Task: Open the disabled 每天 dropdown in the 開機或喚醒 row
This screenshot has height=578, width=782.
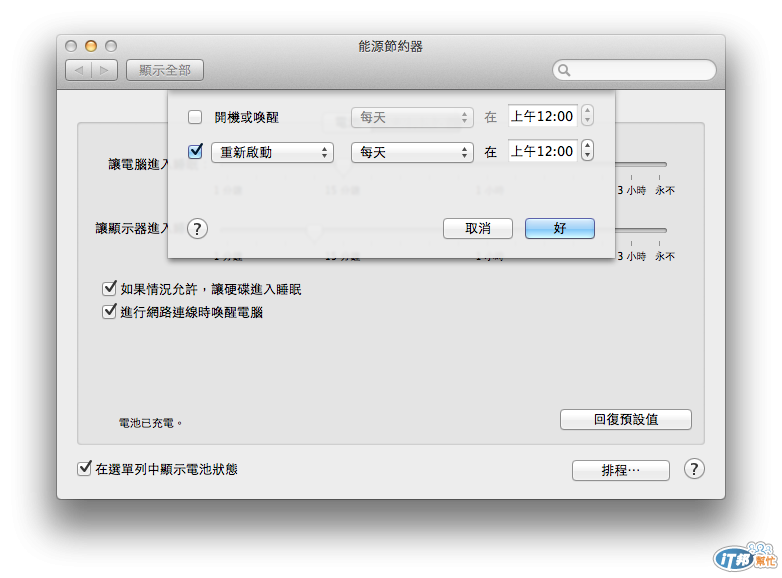Action: pos(412,118)
